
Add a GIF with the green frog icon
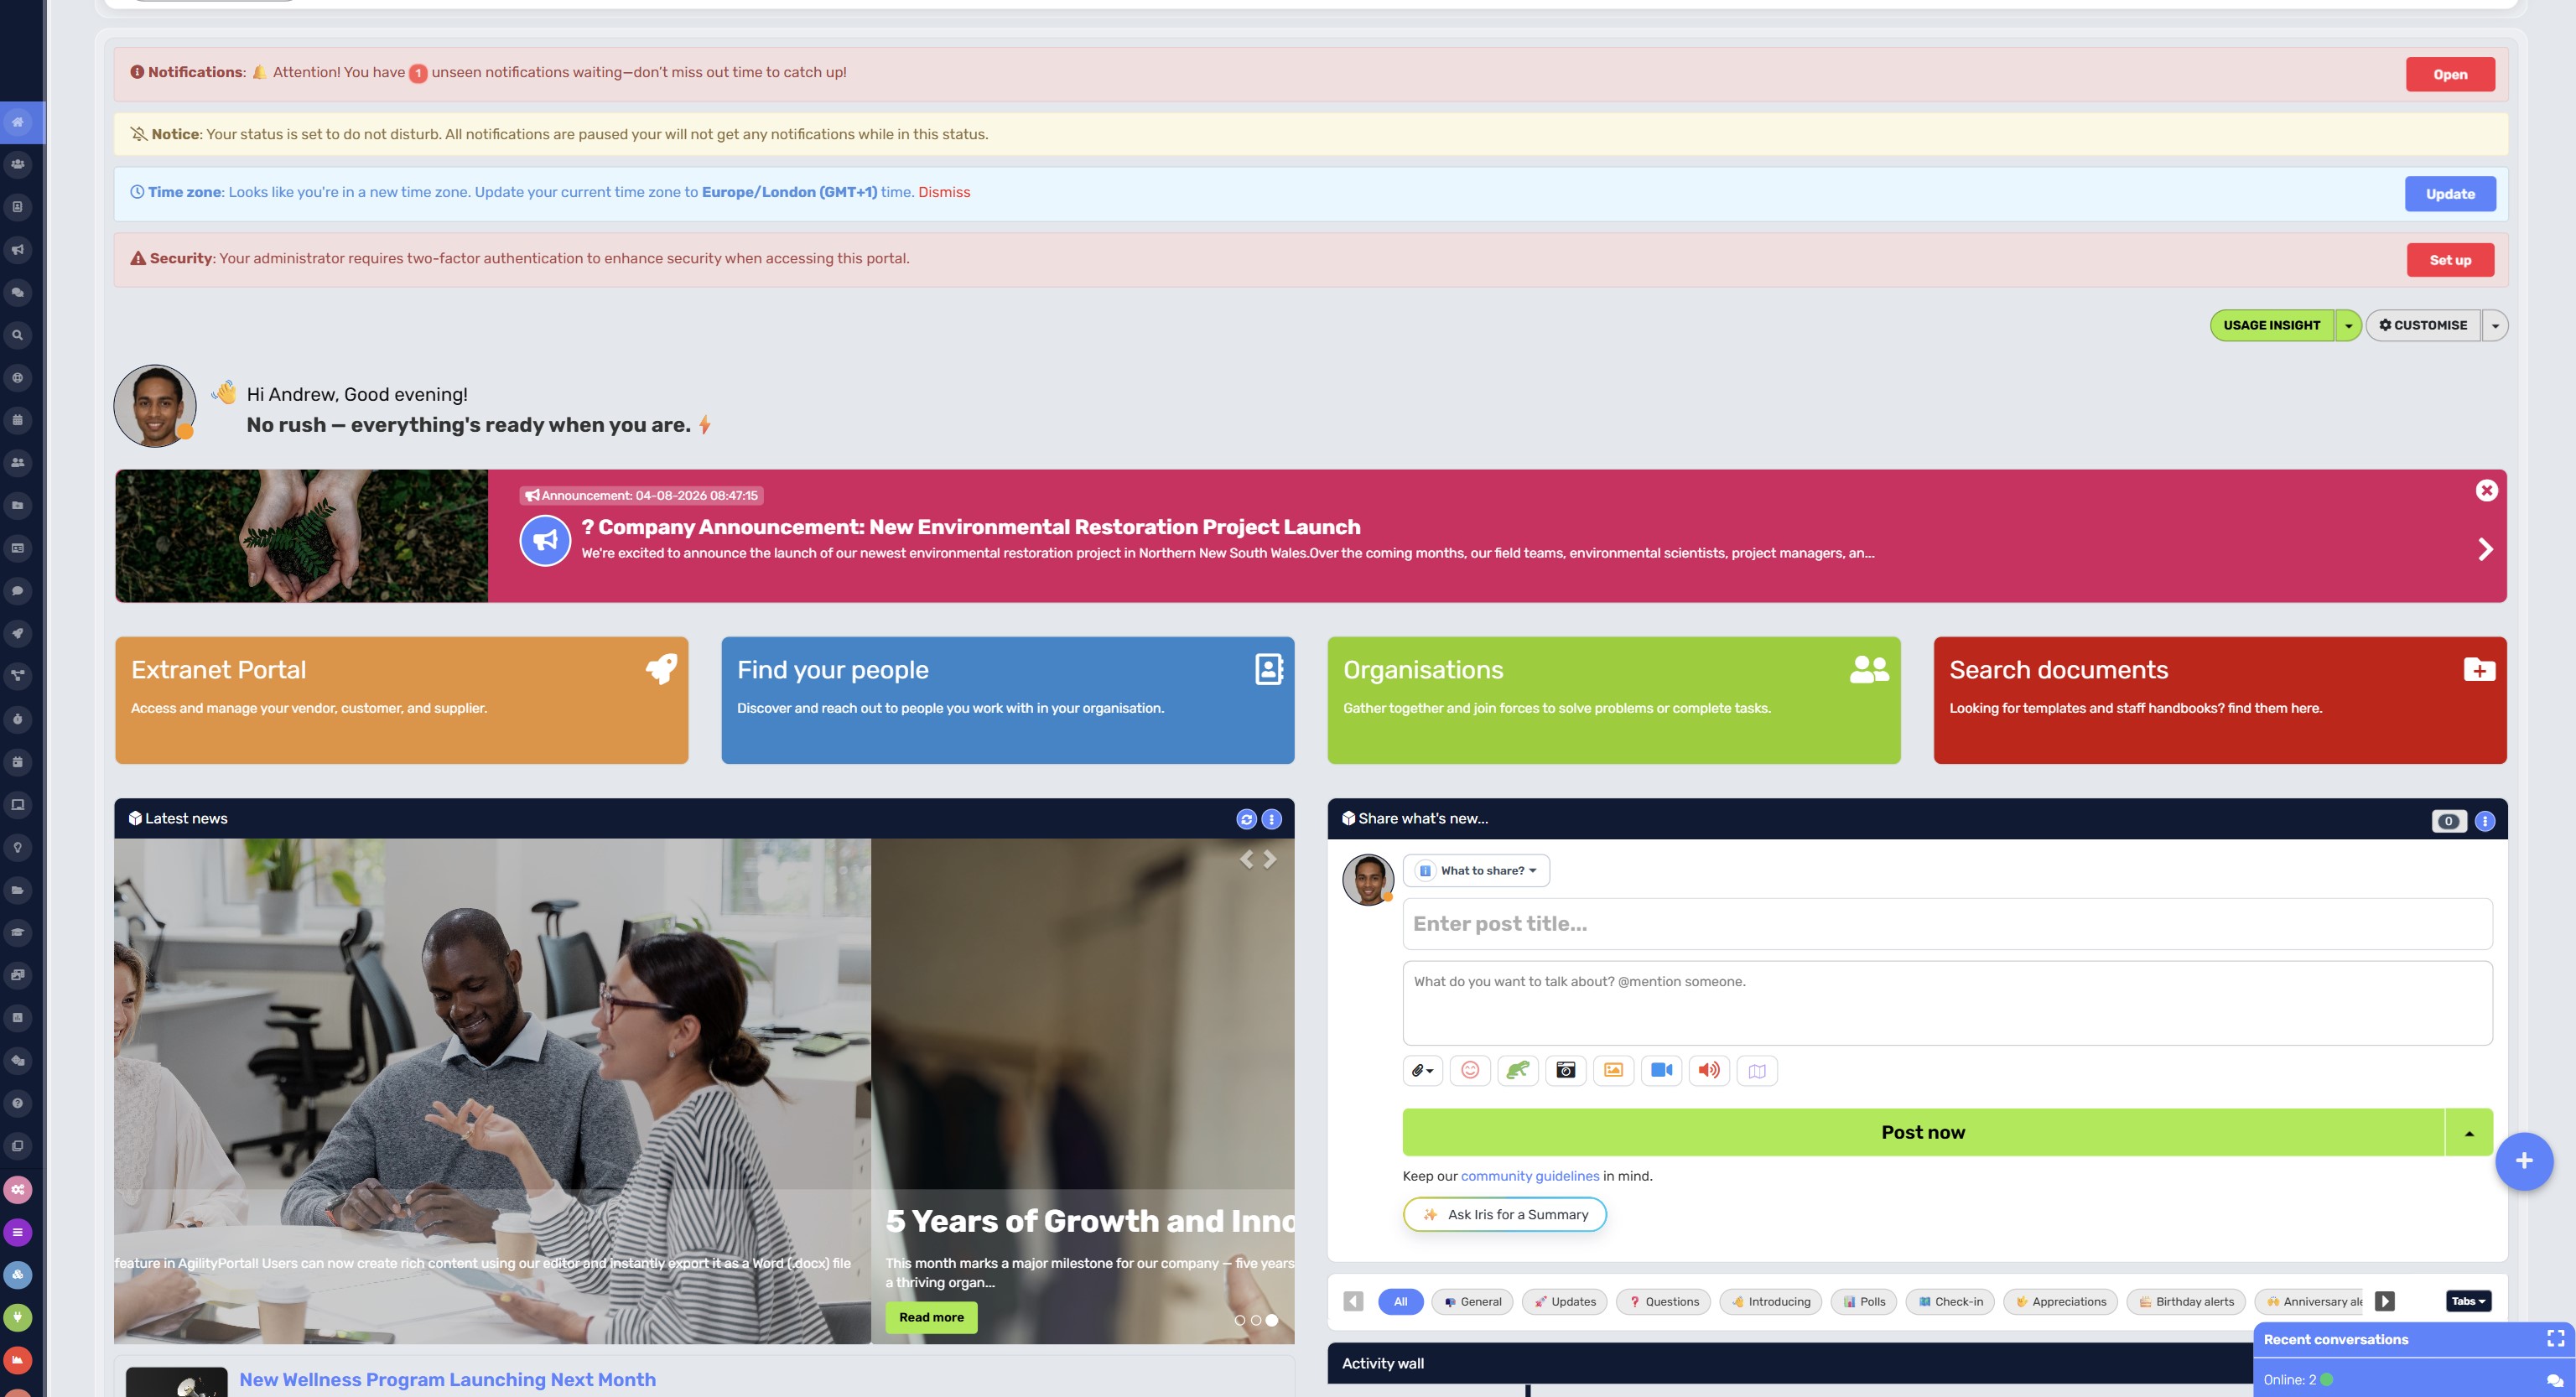tap(1518, 1070)
